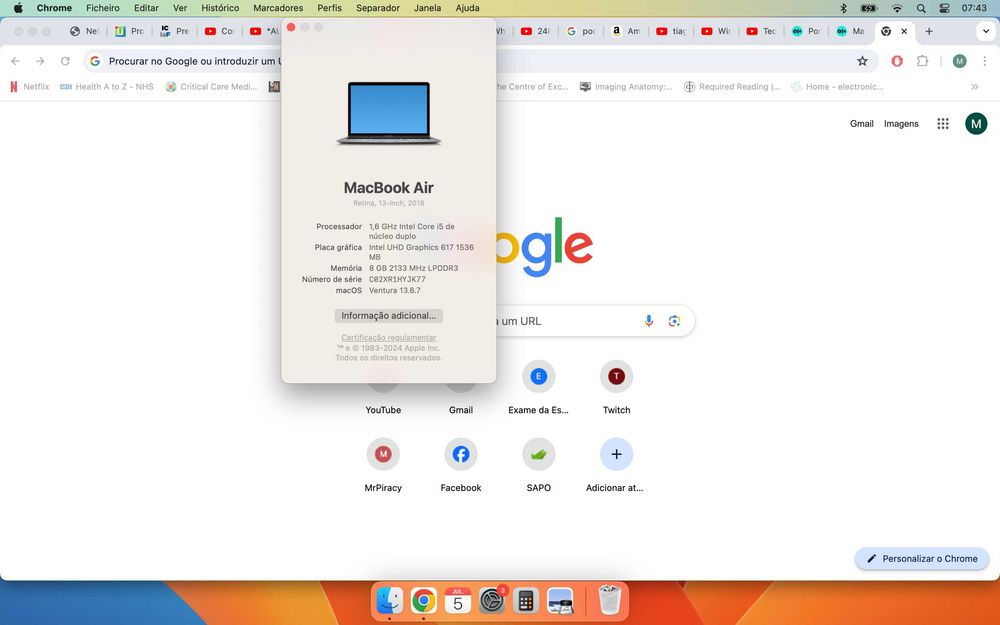This screenshot has width=1000, height=625.
Task: Bookmark this tab with the star icon
Action: (862, 61)
